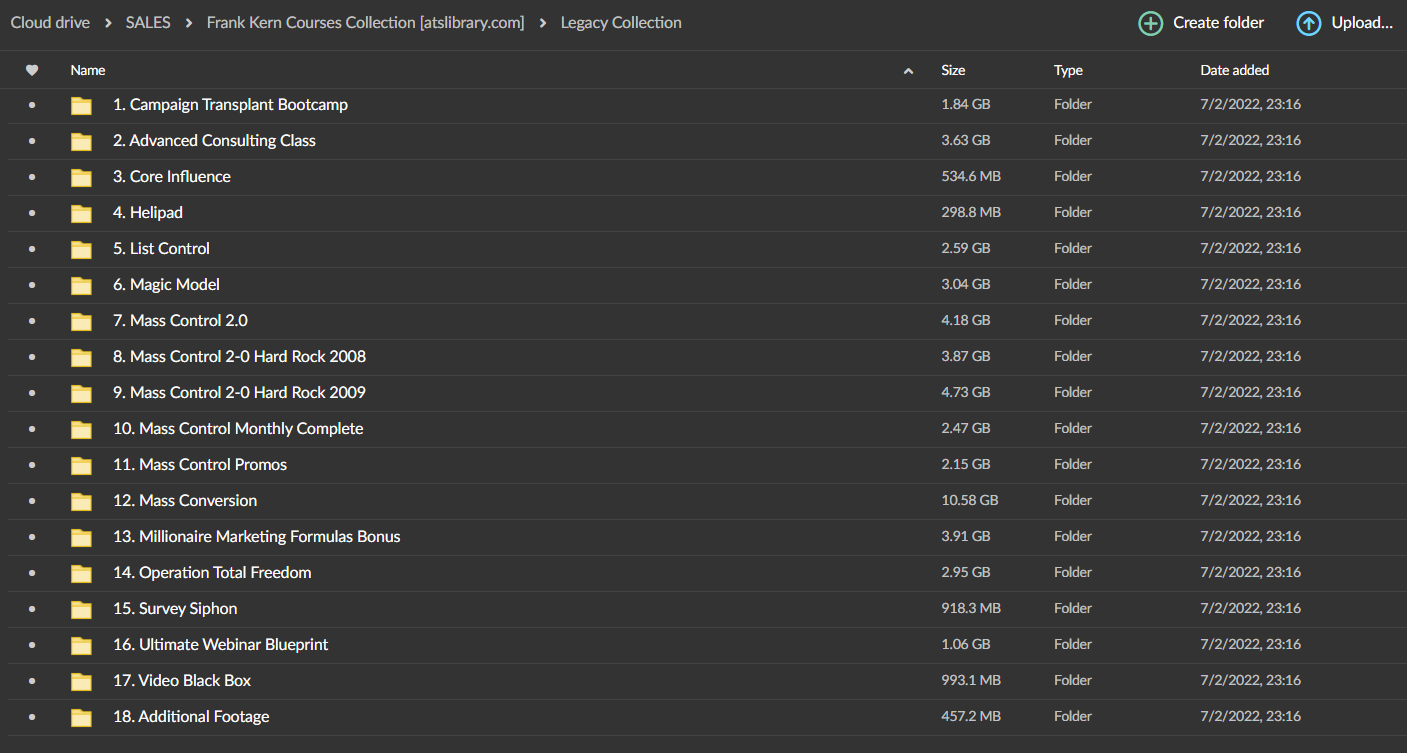The width and height of the screenshot is (1407, 753).
Task: Open Frank Kern Courses Collection breadcrumb
Action: [365, 22]
